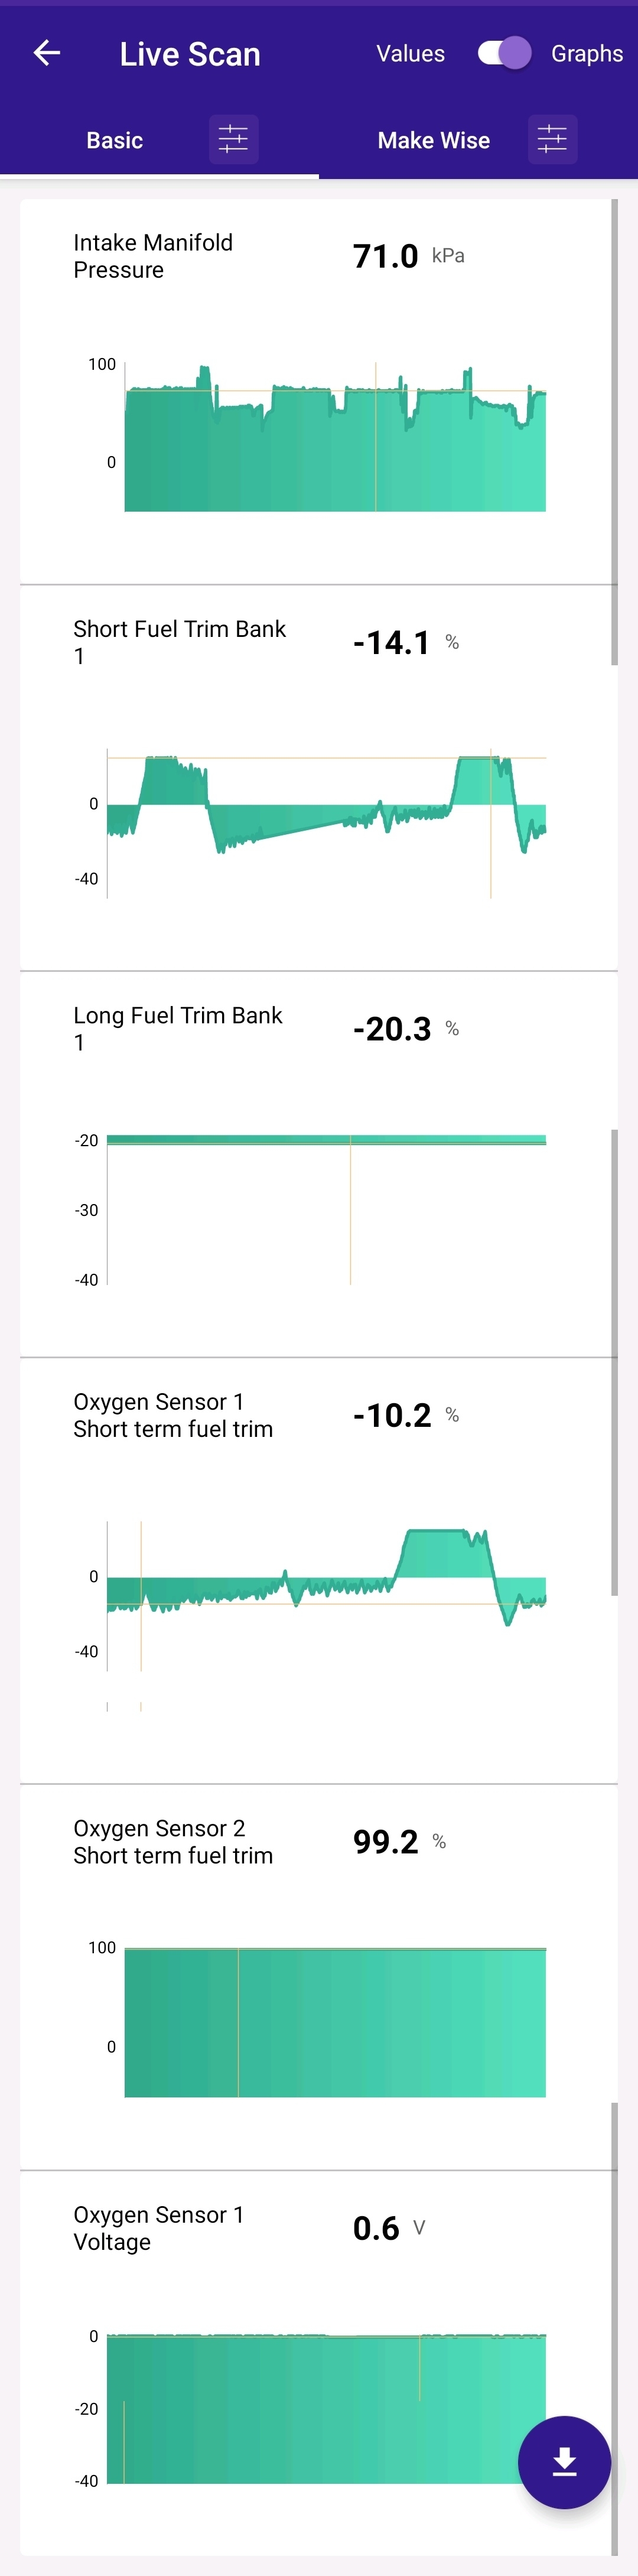Viewport: 638px width, 2576px height.
Task: Select the Values label
Action: coord(410,54)
